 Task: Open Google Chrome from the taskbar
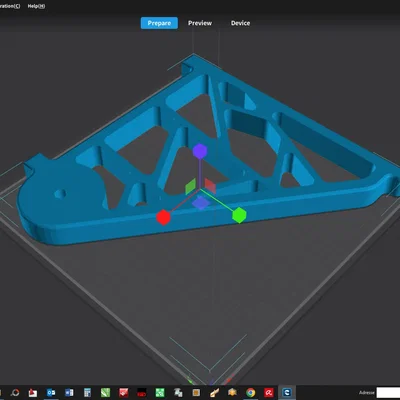click(x=251, y=393)
